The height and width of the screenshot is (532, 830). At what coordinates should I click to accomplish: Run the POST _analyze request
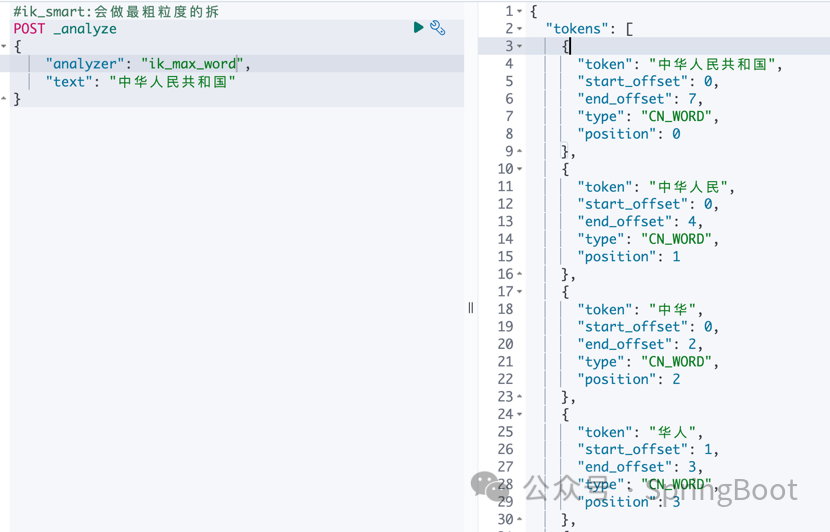coord(418,27)
